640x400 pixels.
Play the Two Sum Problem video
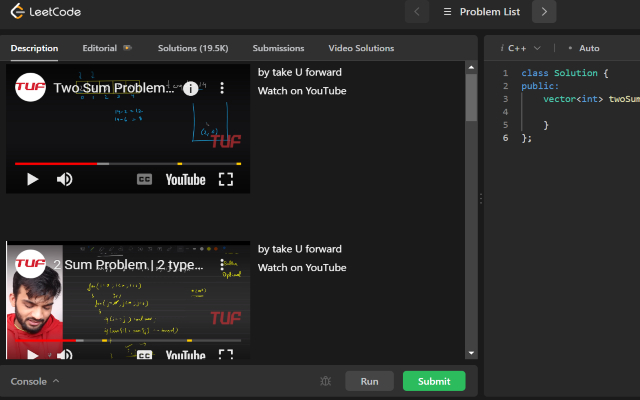32,179
